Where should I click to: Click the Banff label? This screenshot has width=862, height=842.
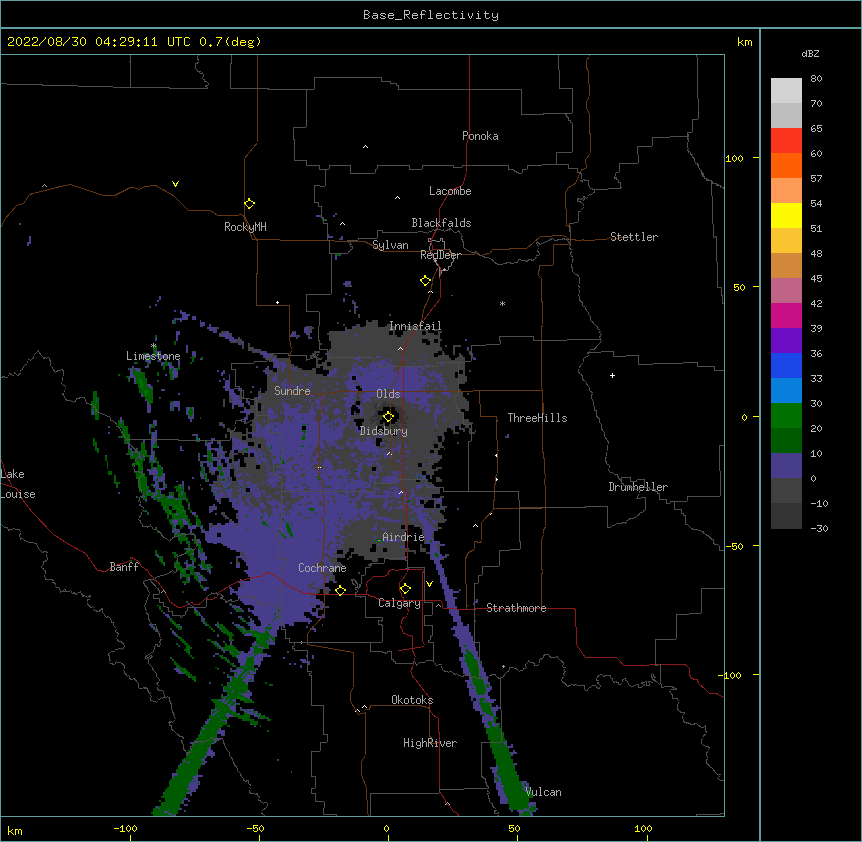(124, 567)
